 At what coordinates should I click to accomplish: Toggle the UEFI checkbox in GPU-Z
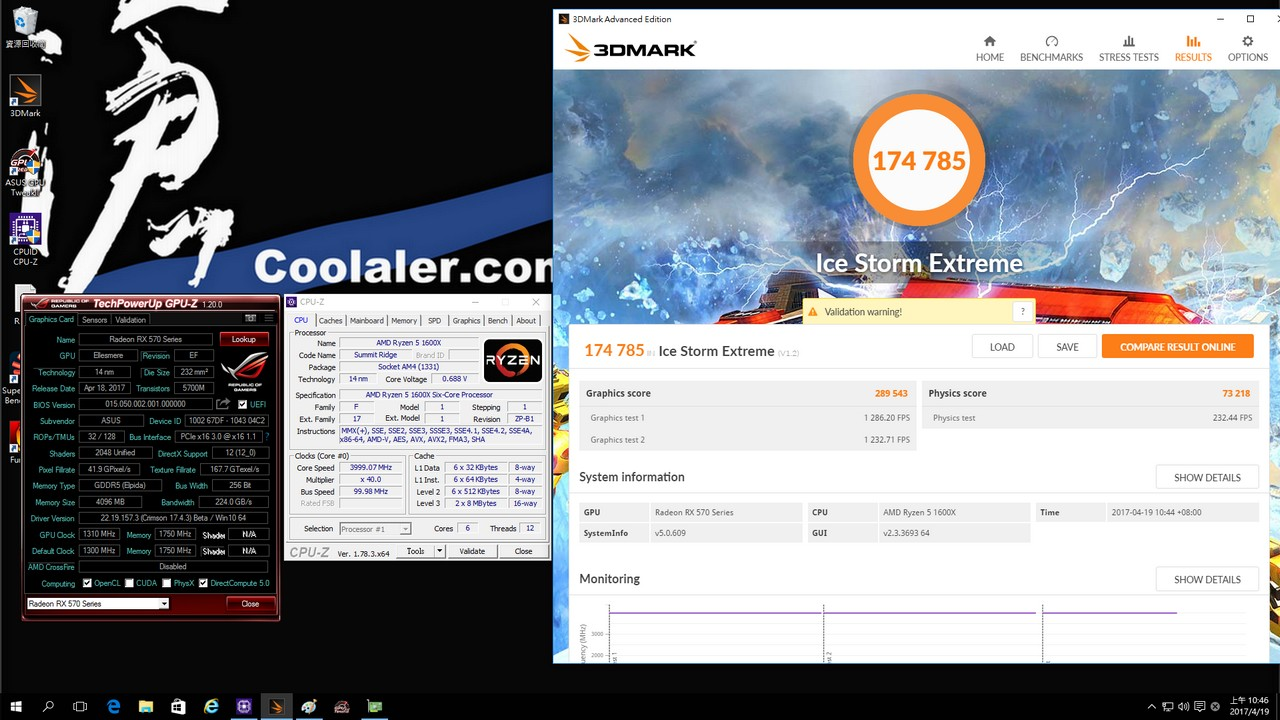242,404
